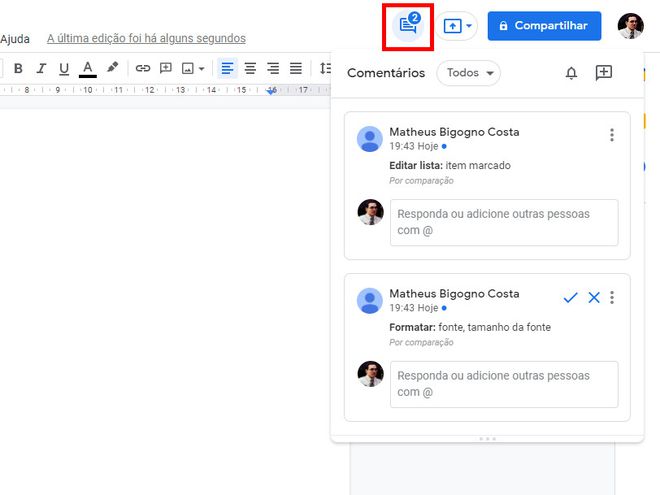Open the Todos filter dropdown
Screen dimensions: 660x495
point(468,73)
